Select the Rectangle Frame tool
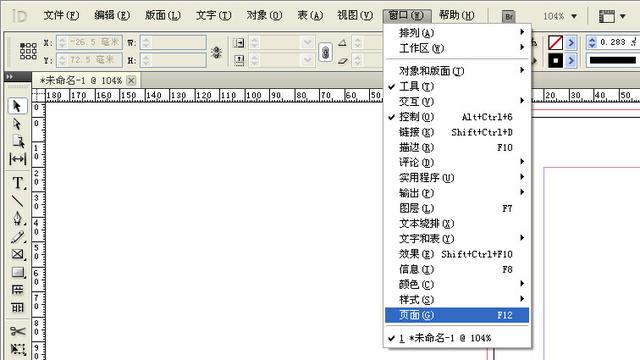 click(x=18, y=254)
